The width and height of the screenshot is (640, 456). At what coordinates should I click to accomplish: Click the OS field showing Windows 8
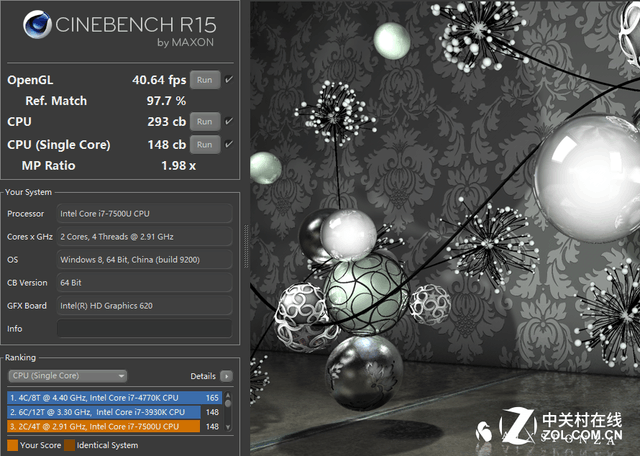point(144,259)
